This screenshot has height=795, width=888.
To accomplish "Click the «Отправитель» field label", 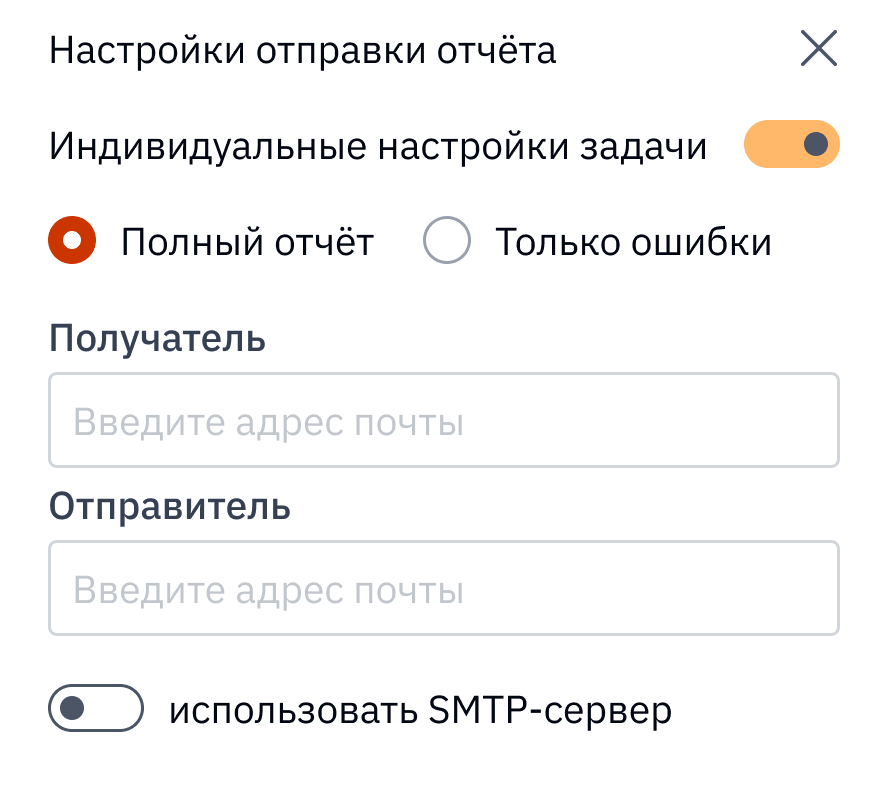I will point(170,507).
